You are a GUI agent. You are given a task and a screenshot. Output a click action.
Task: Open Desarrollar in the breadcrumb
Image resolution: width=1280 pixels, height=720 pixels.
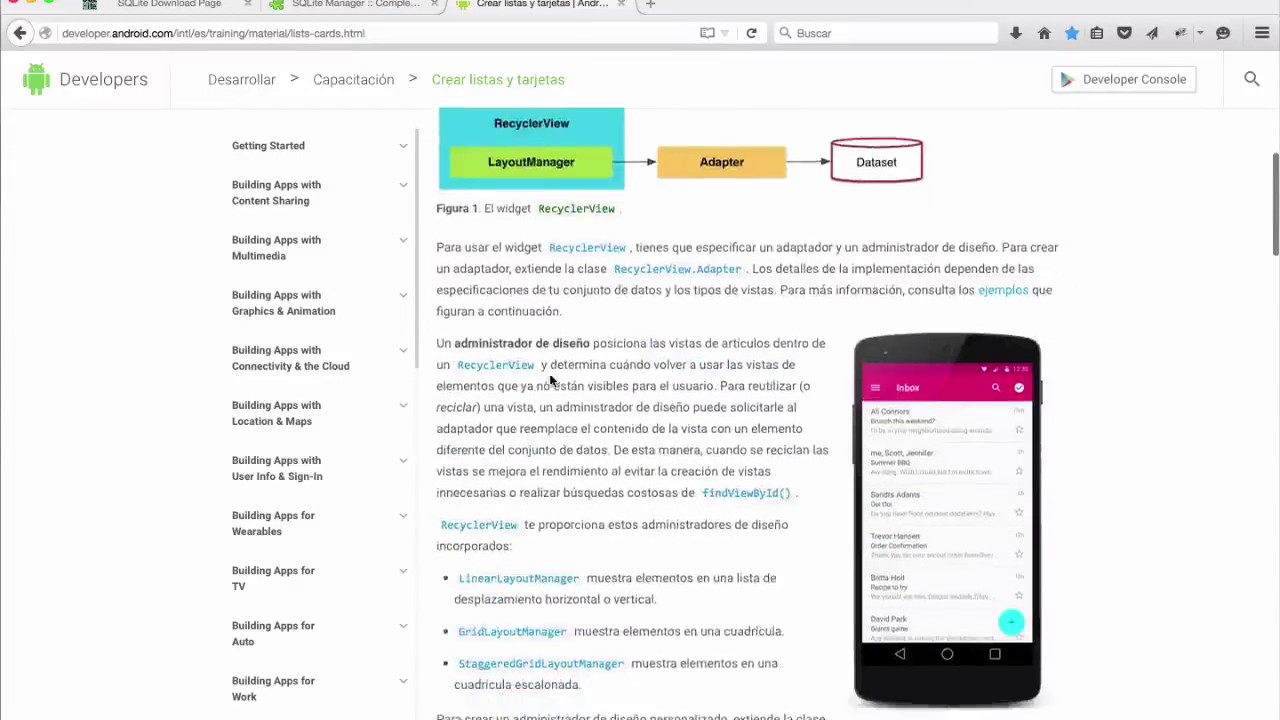(x=242, y=79)
